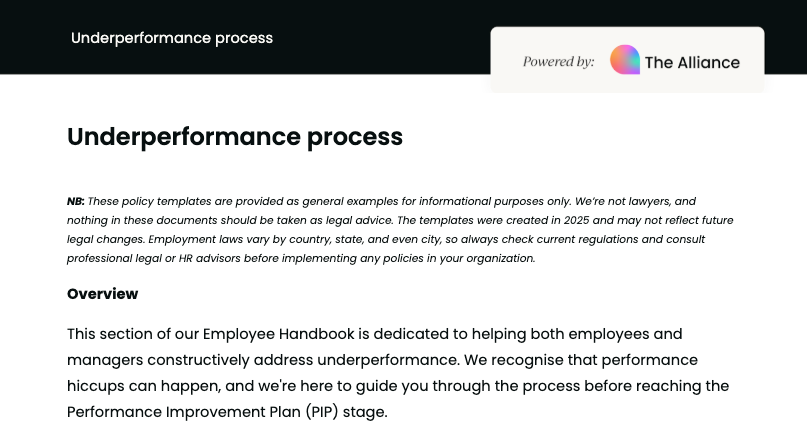Click the "Powered by:" label
This screenshot has height=433, width=807.
[x=558, y=62]
